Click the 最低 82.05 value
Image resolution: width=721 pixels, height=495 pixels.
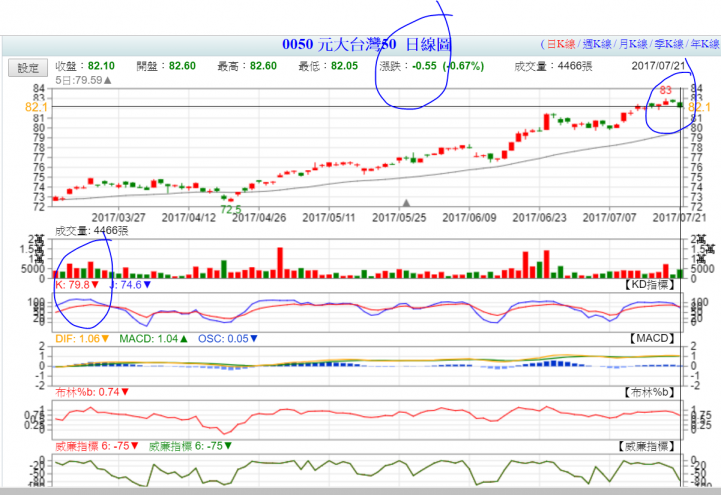(328, 66)
